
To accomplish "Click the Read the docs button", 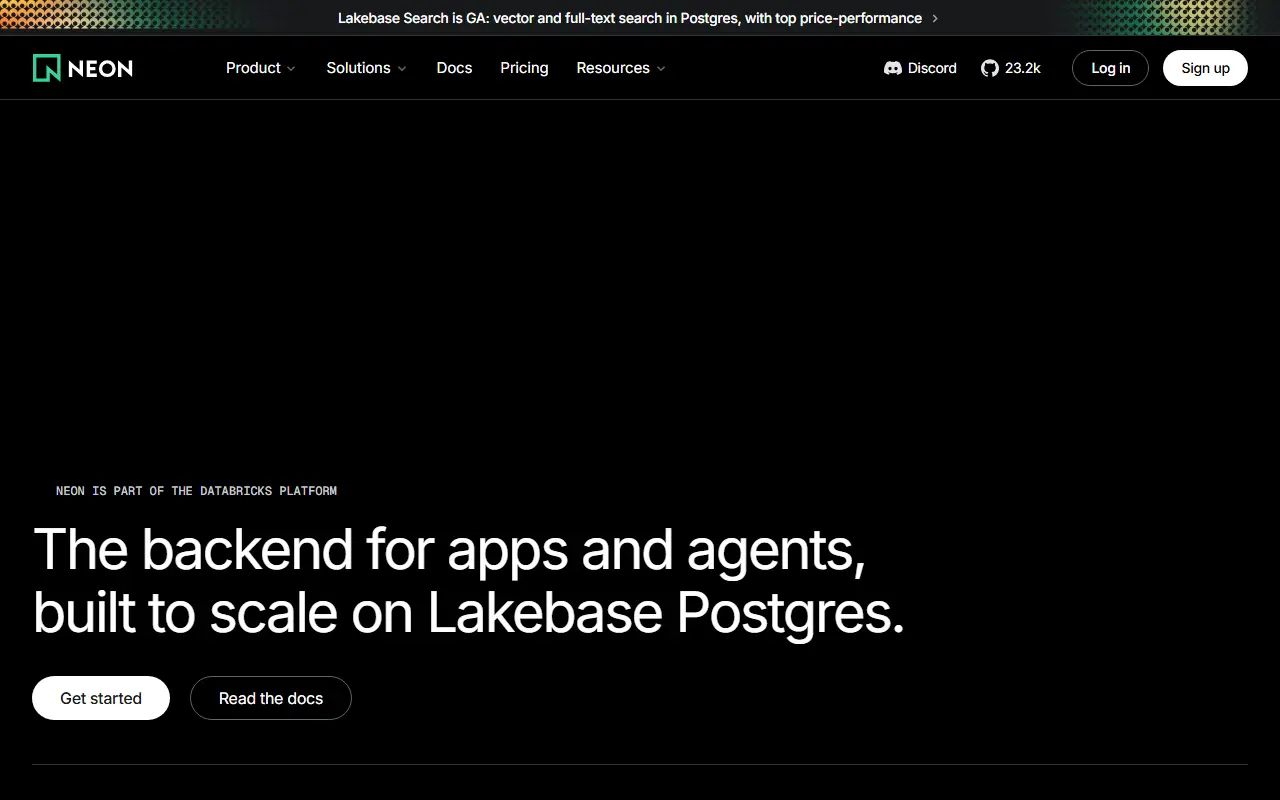I will coord(271,698).
